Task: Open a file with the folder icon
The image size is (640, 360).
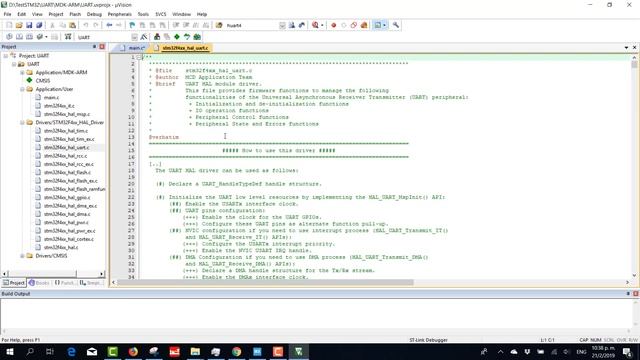Action: [x=19, y=25]
